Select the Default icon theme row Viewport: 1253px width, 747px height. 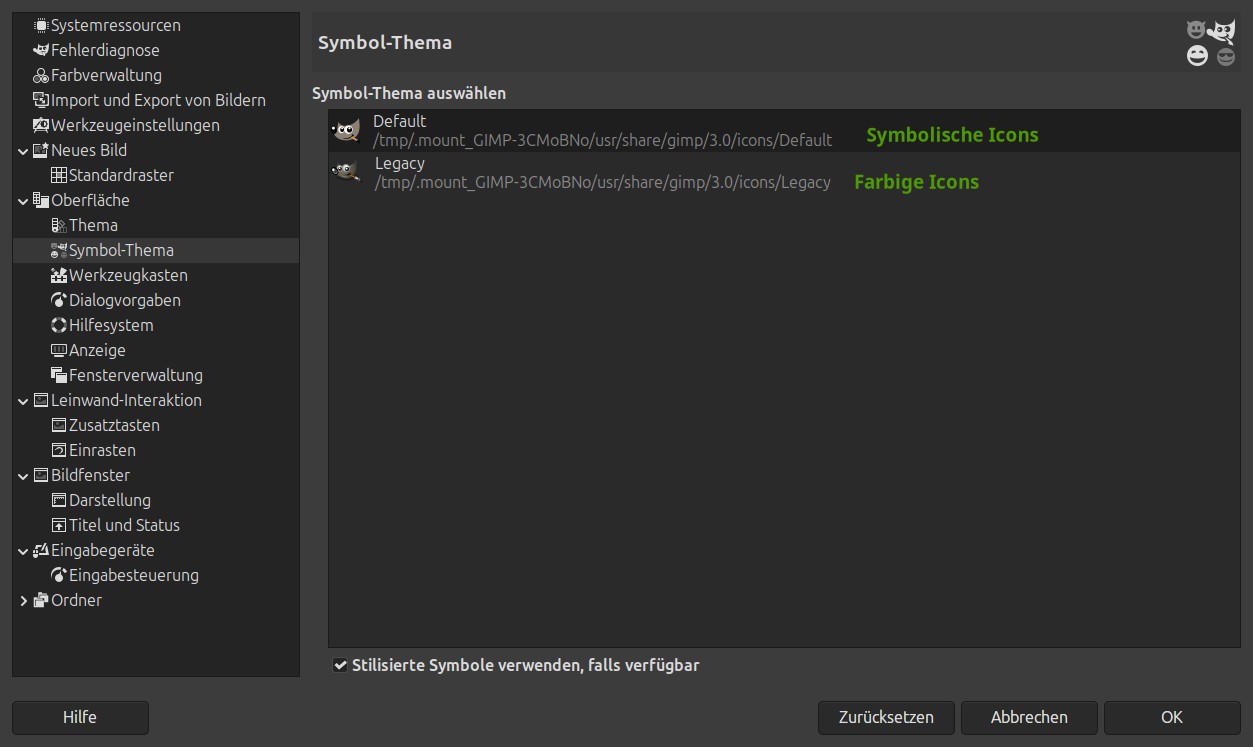[x=784, y=131]
